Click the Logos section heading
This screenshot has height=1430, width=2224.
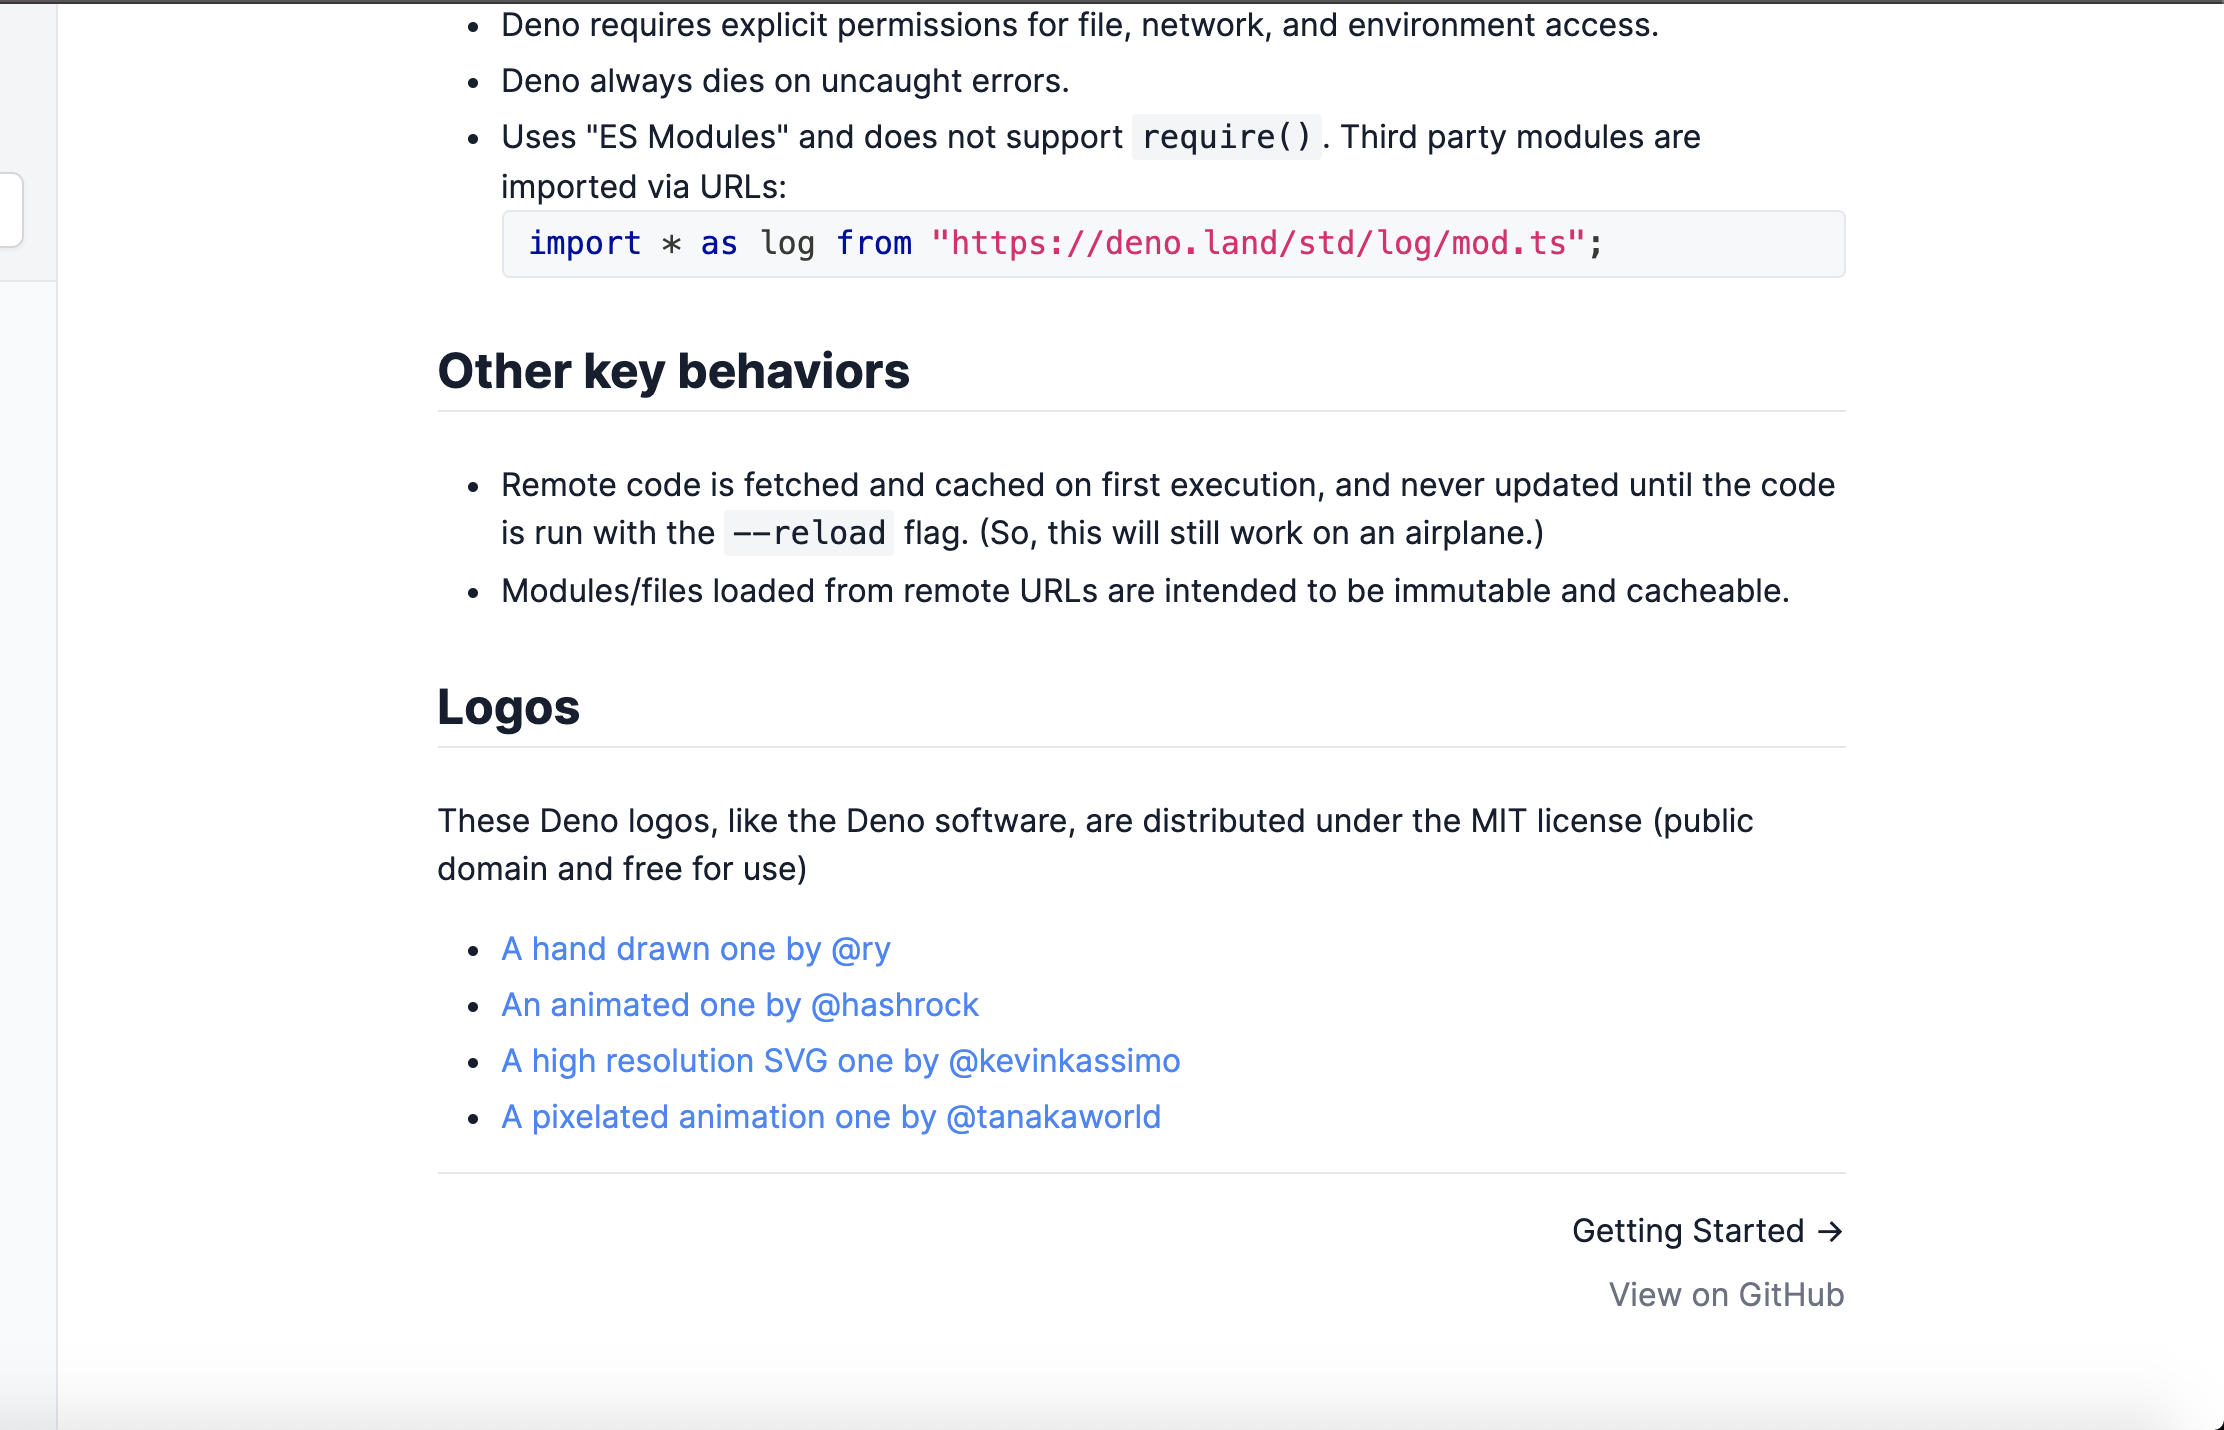click(x=508, y=708)
